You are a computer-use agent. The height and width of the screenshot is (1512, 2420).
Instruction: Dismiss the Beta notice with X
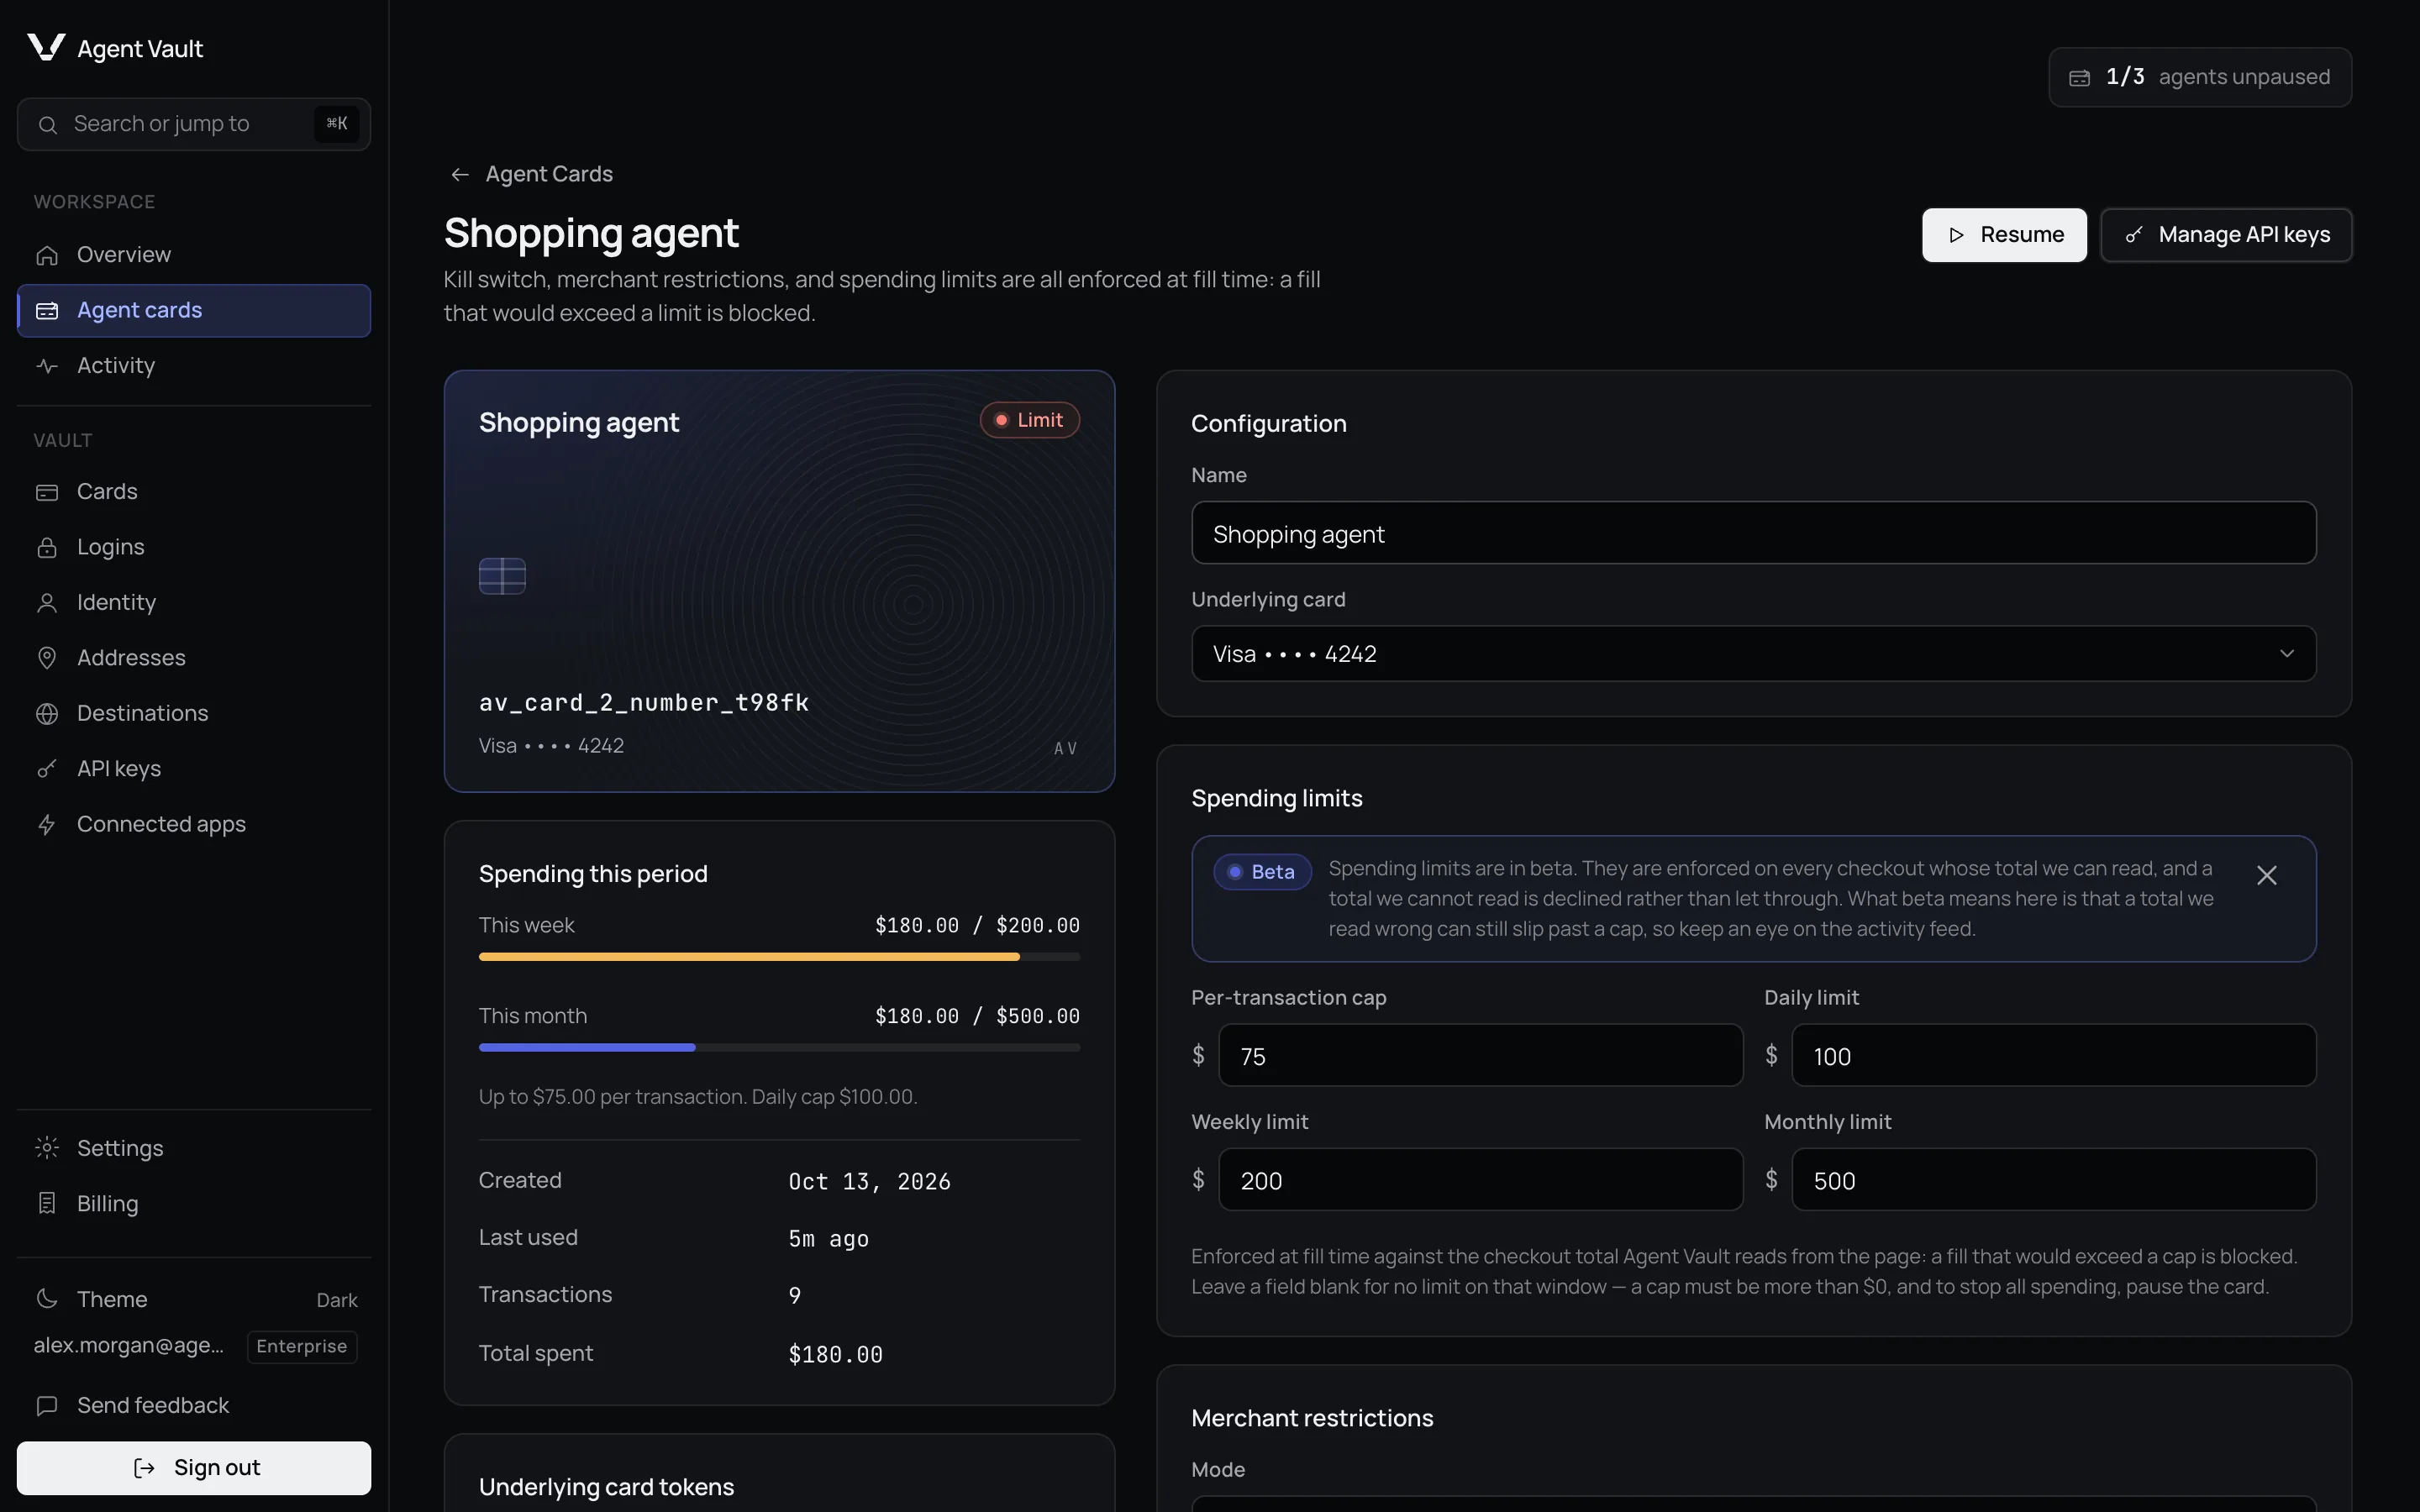pos(2267,875)
